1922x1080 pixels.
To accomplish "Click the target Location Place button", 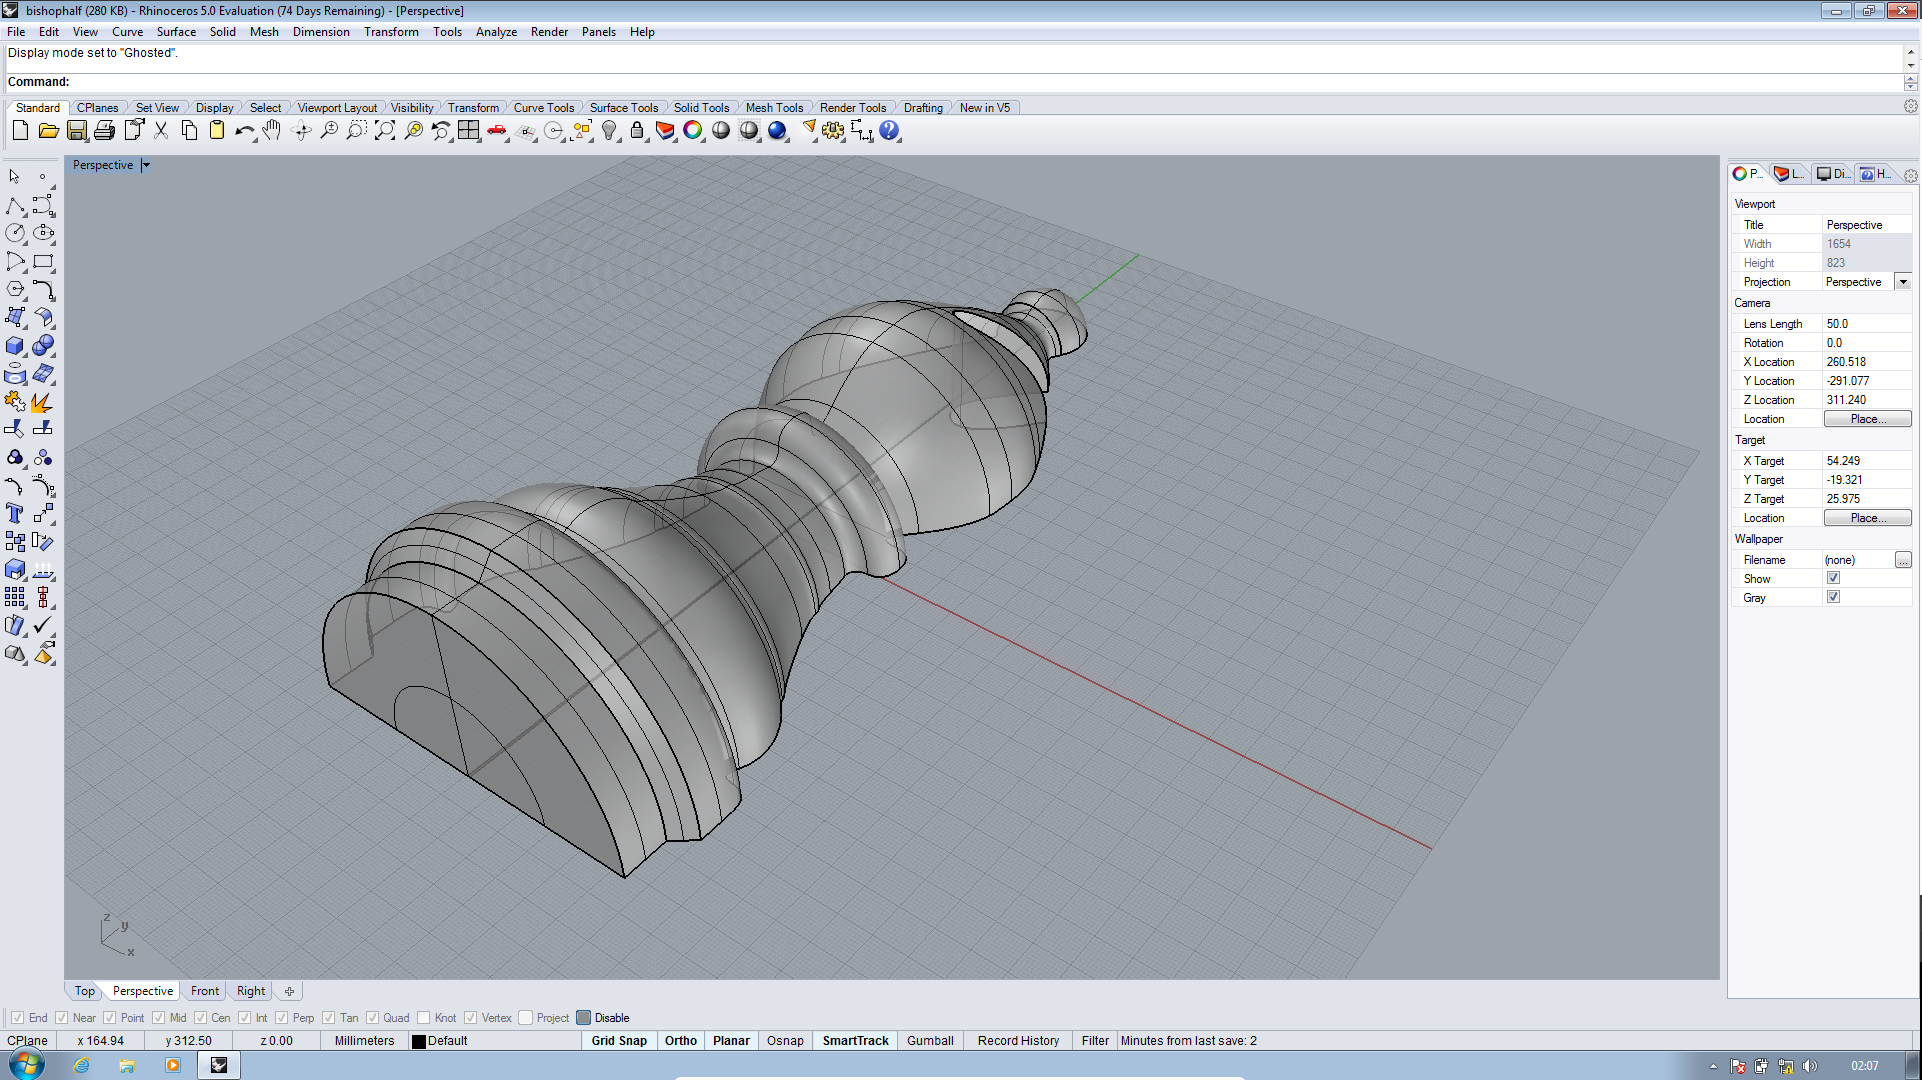I will (x=1867, y=518).
